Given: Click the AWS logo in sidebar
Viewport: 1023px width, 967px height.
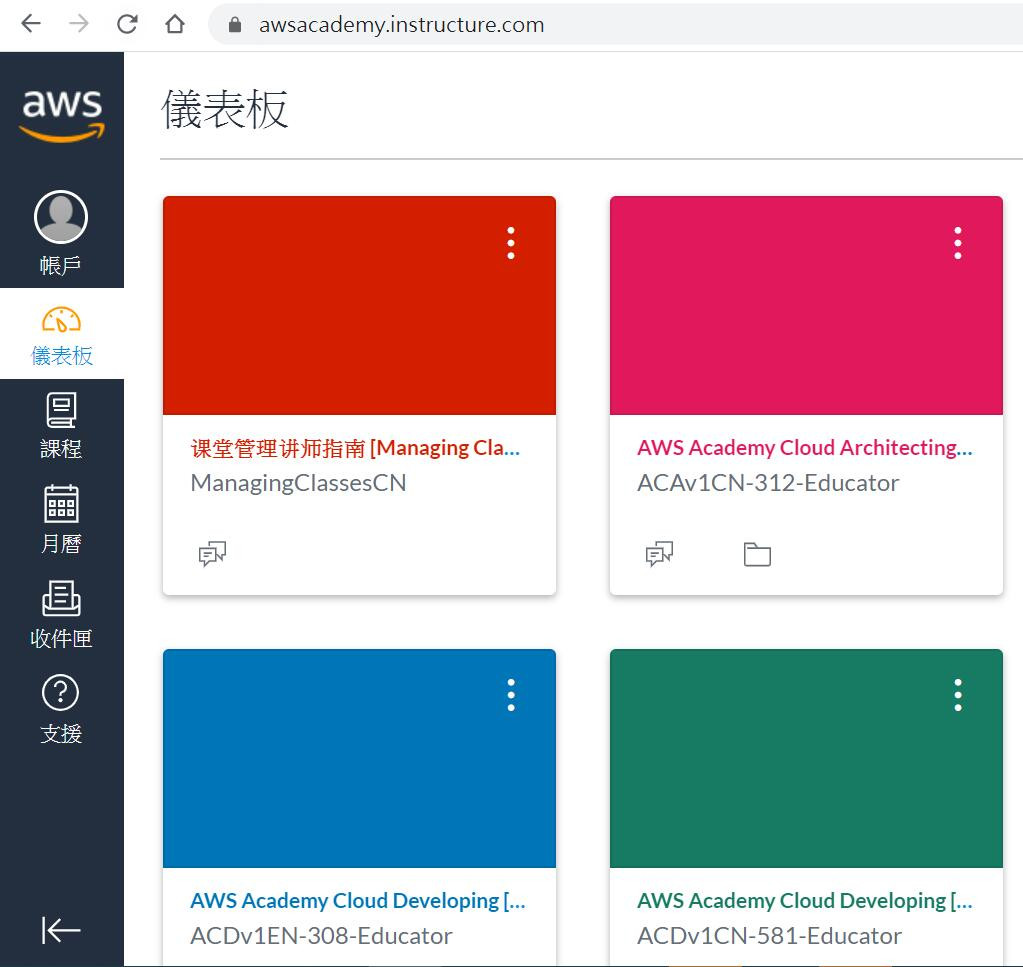Looking at the screenshot, I should (62, 115).
